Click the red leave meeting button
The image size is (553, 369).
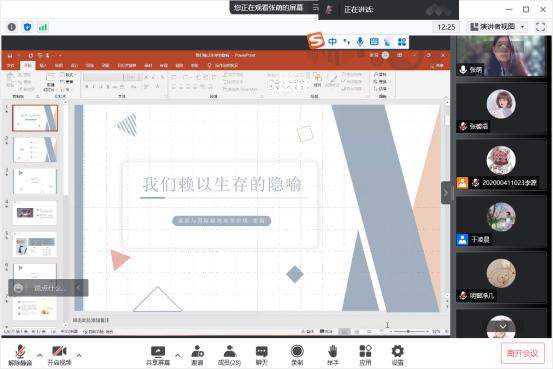(x=522, y=353)
